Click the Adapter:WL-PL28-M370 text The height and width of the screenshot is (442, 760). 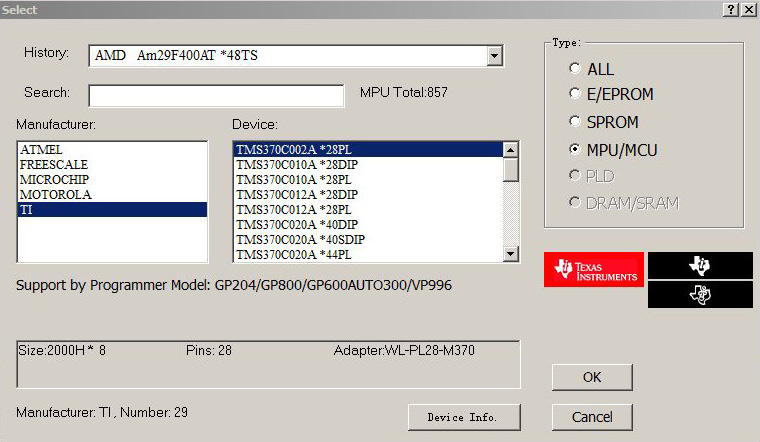pyautogui.click(x=404, y=350)
